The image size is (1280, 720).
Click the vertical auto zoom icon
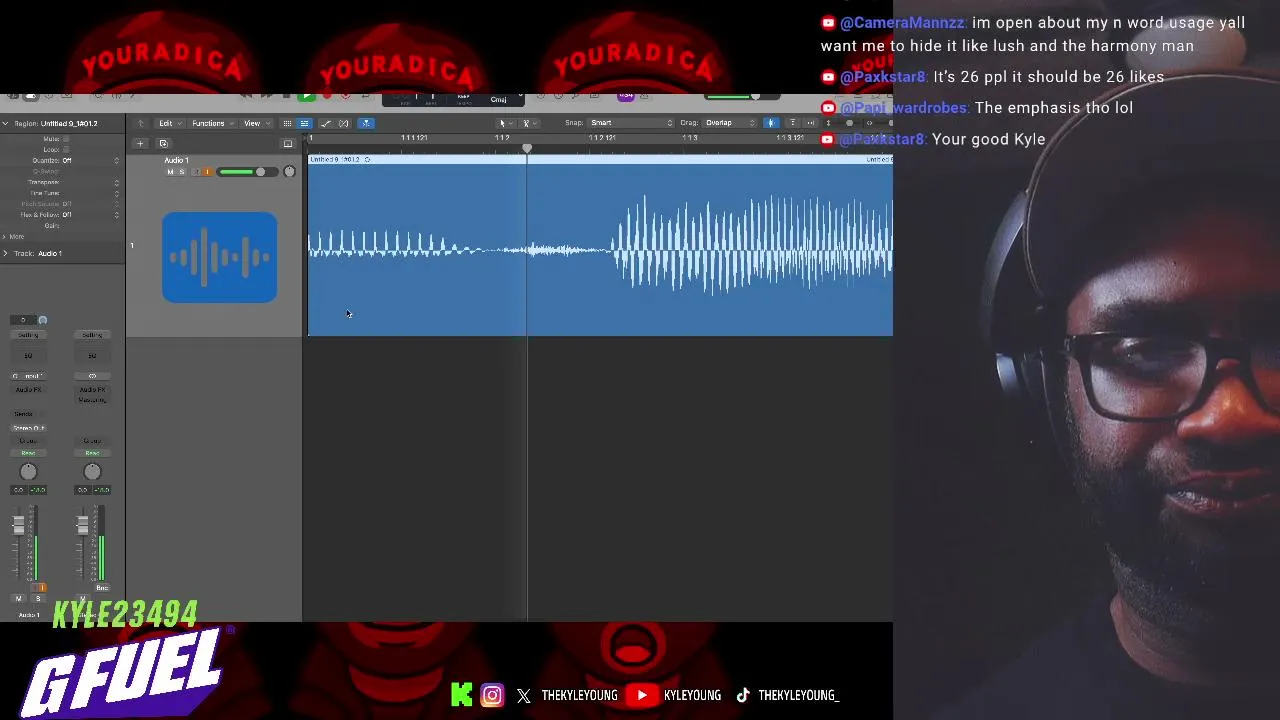coord(793,123)
